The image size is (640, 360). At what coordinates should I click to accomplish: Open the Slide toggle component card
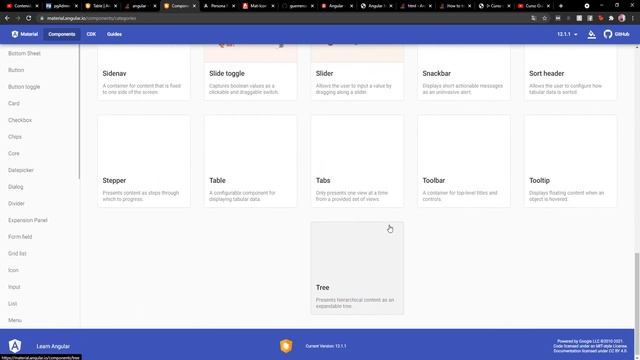250,73
